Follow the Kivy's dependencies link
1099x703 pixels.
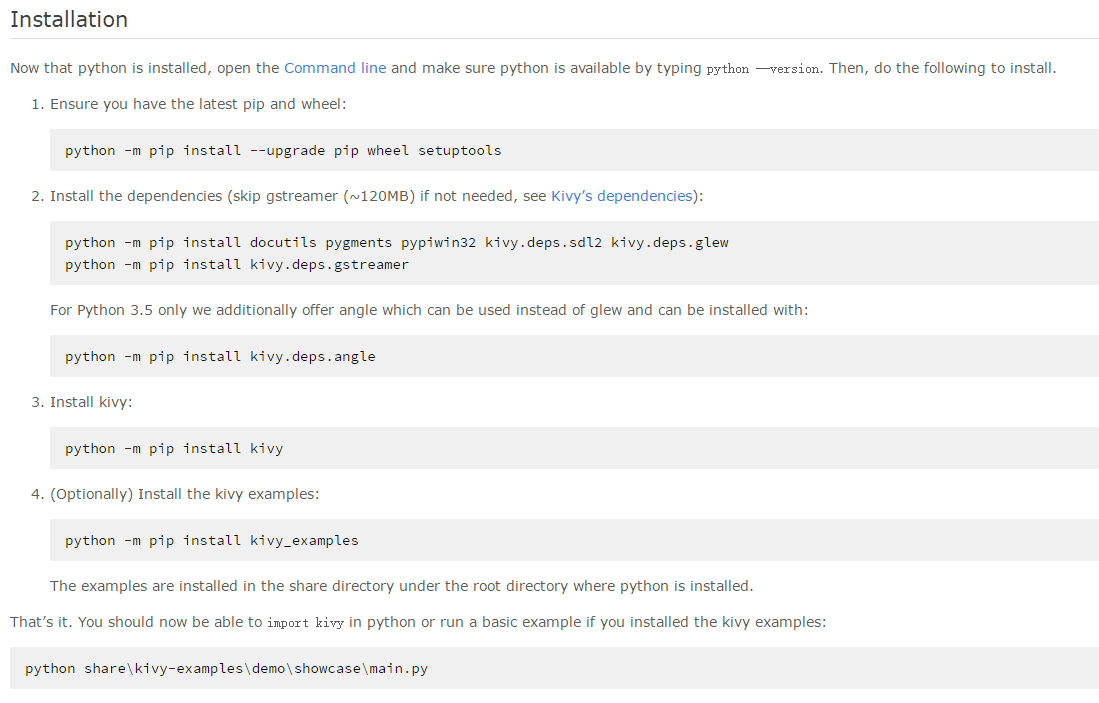pyautogui.click(x=621, y=196)
